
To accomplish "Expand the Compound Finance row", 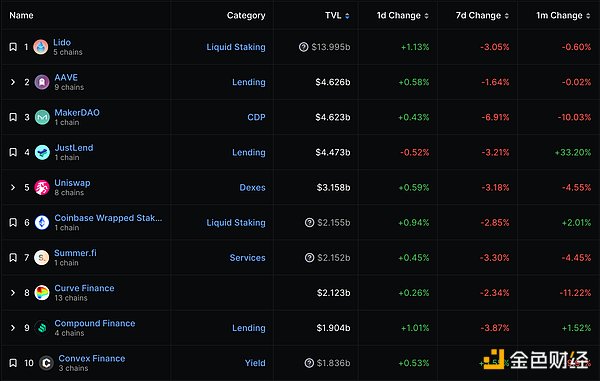I will tap(13, 328).
